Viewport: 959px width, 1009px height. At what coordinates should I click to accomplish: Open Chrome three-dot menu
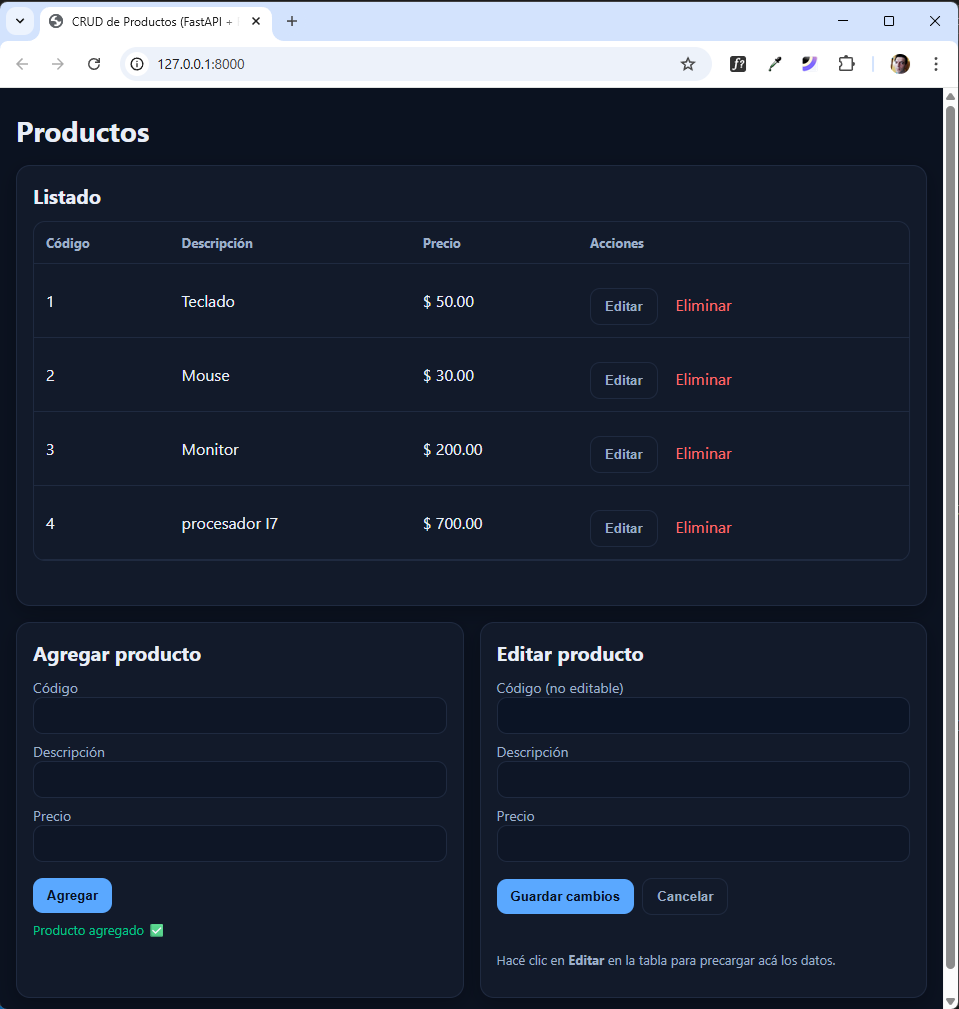[x=936, y=64]
